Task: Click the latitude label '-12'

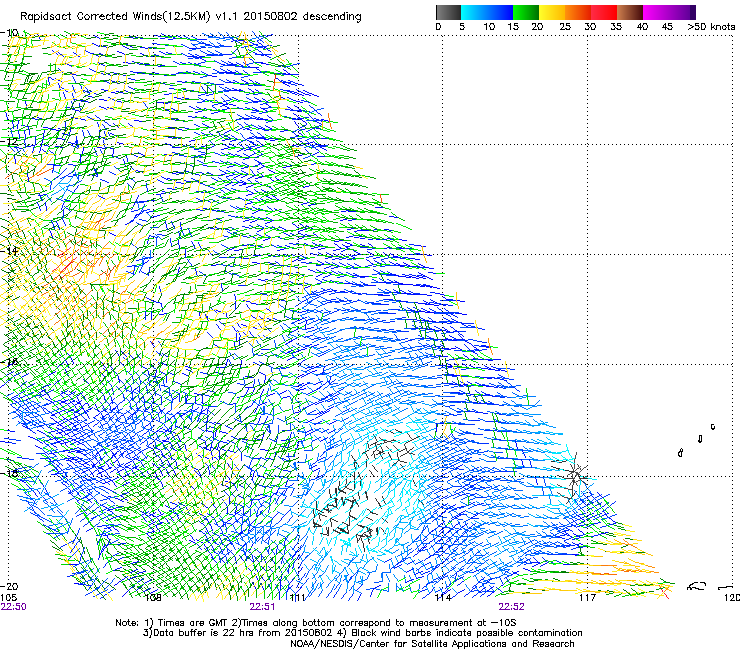Action: [9, 142]
